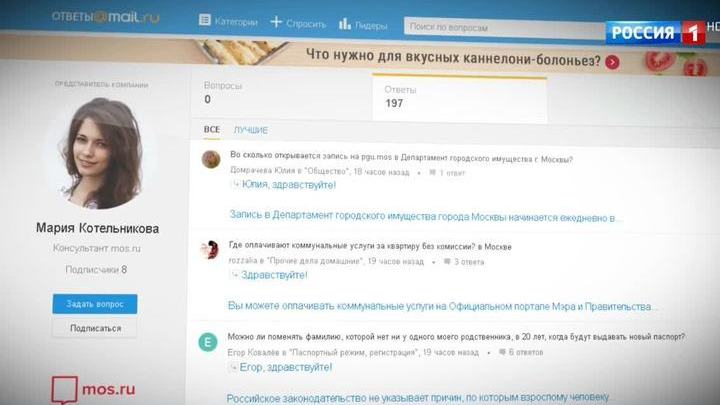Click the rozzalia user avatar
The image size is (720, 405).
[x=210, y=249]
